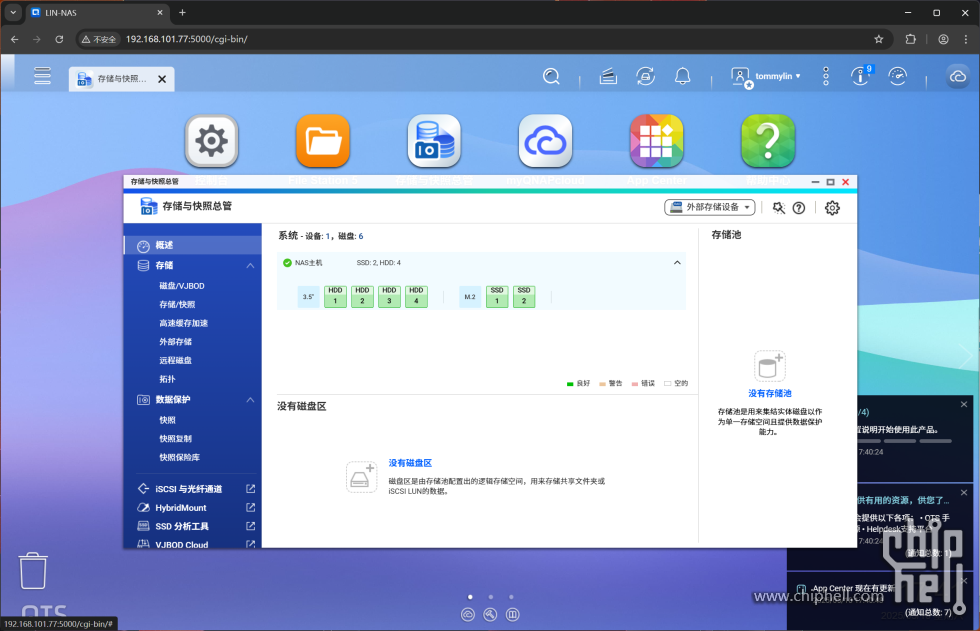
Task: Go to next desktop page arrow
Action: tap(966, 356)
